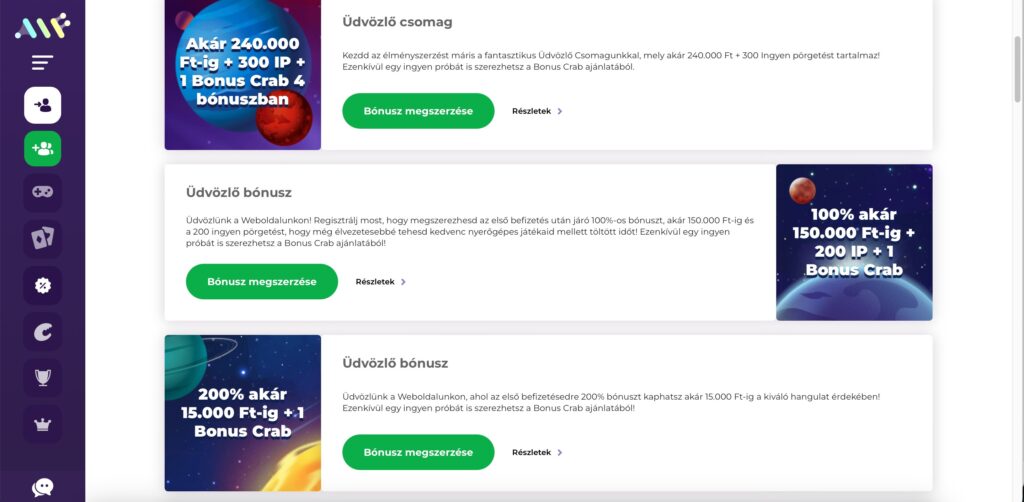Expand the sidebar hamburger menu

coord(42,63)
